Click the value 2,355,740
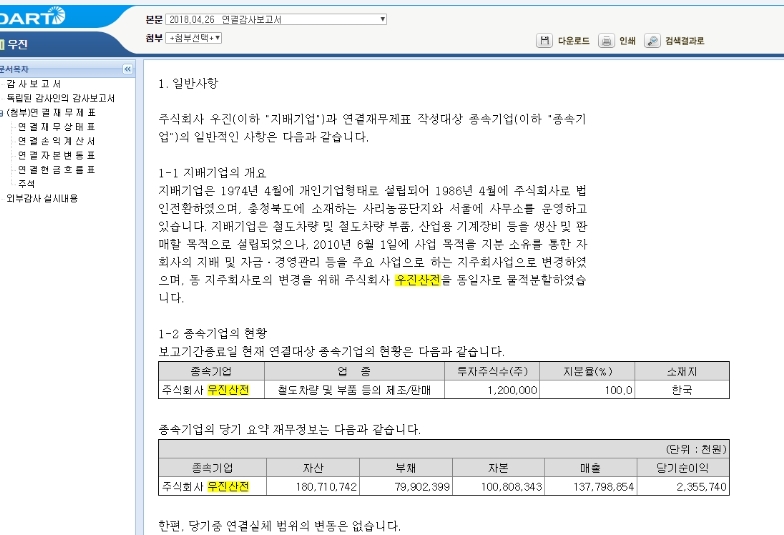The width and height of the screenshot is (784, 535). [701, 486]
